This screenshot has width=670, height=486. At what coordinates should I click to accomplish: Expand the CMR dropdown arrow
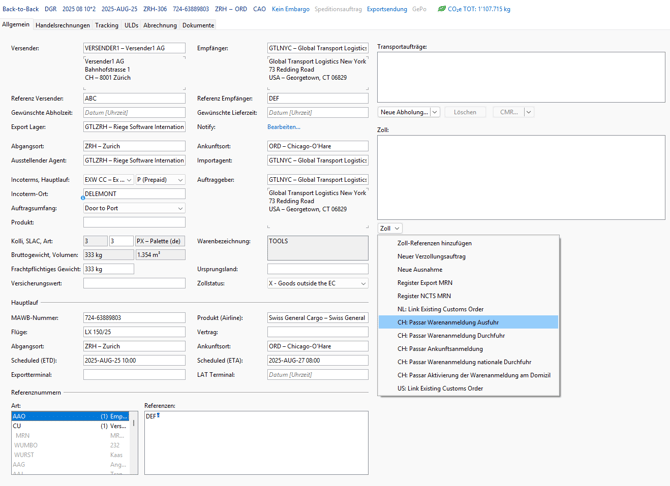(x=529, y=112)
